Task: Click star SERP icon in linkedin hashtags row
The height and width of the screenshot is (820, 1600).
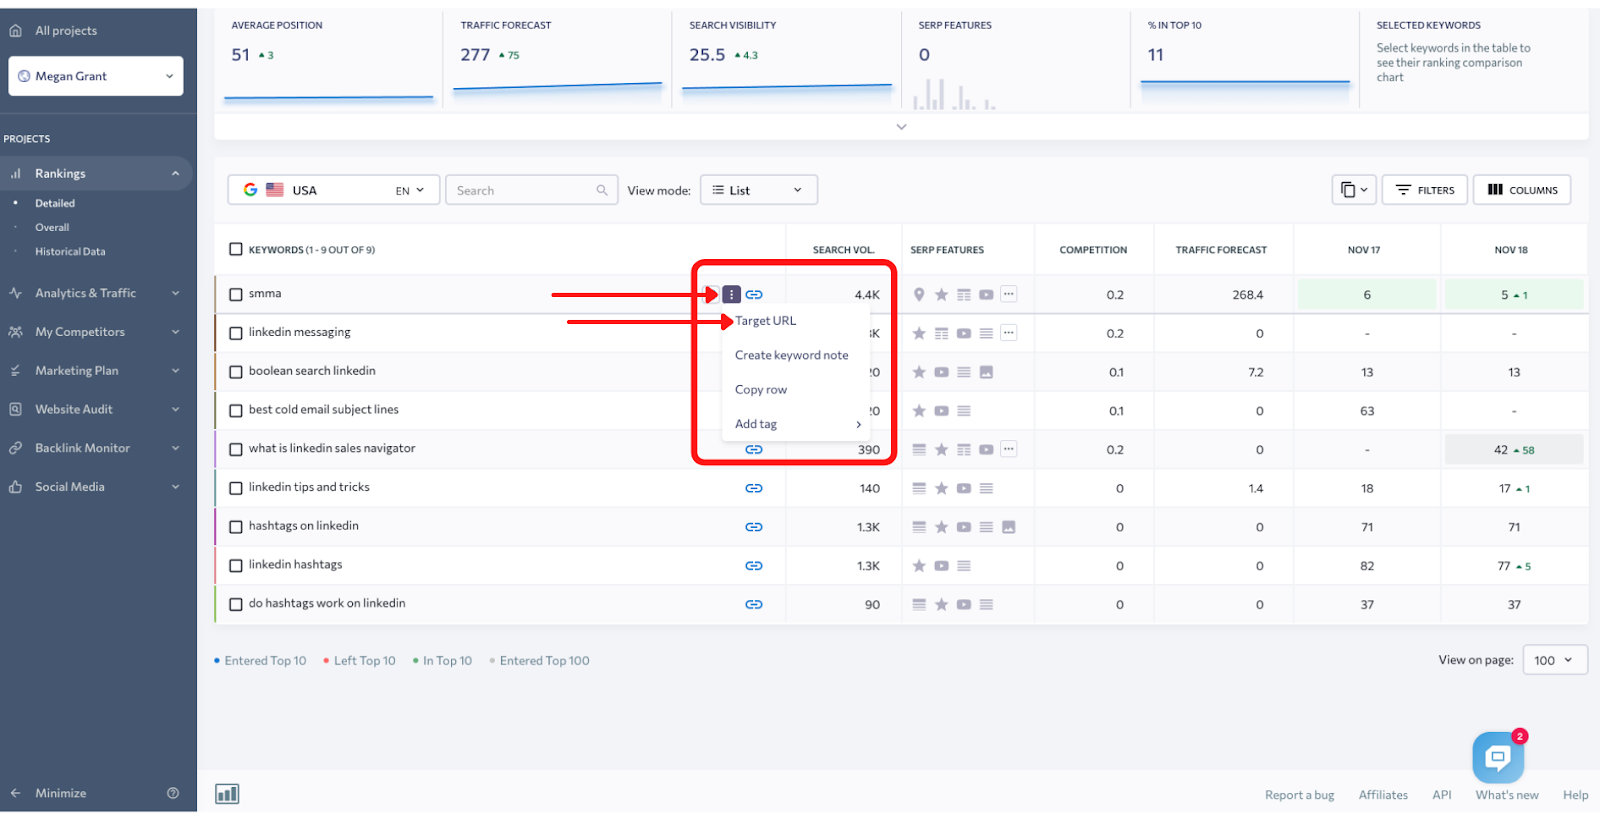Action: tap(919, 566)
